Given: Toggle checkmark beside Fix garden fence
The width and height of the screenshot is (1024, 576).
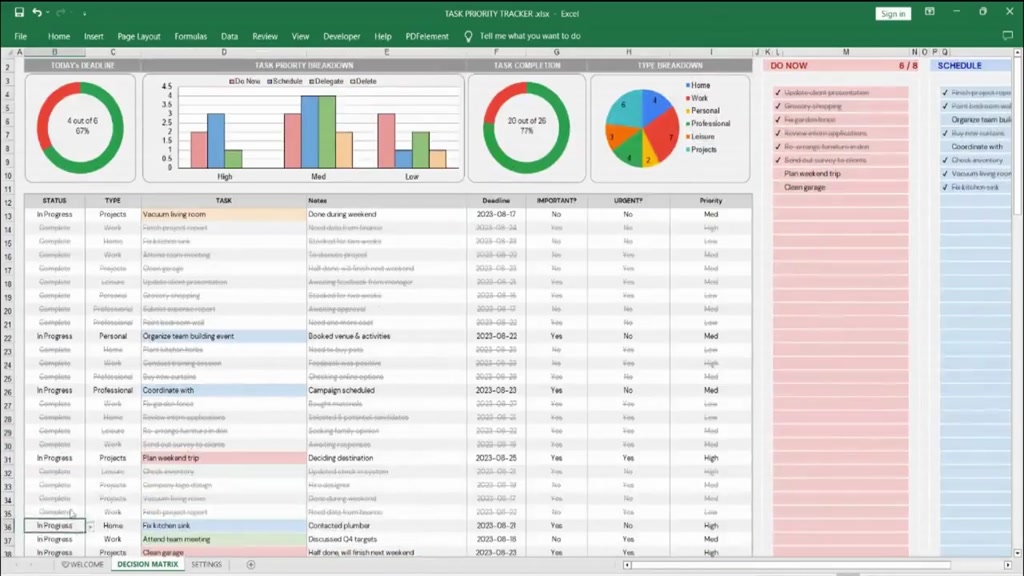Looking at the screenshot, I should pos(778,120).
